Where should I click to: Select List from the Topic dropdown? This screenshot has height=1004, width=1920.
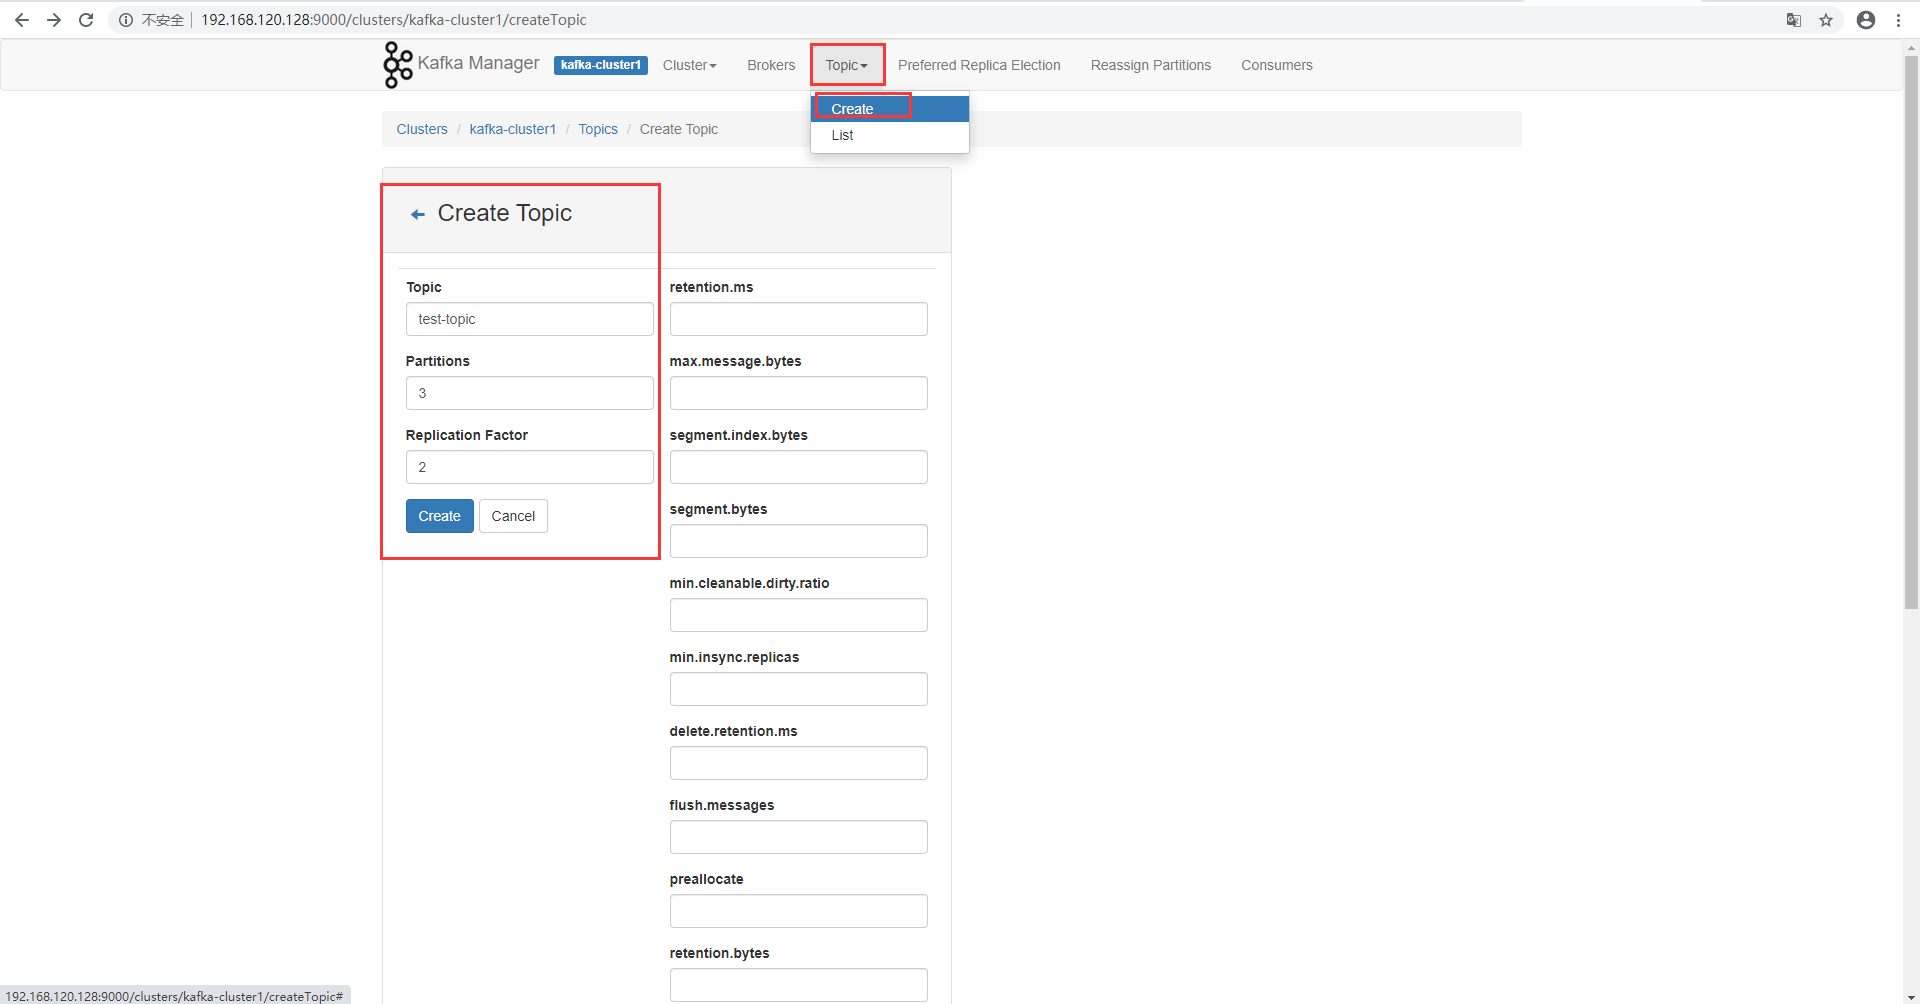tap(842, 135)
